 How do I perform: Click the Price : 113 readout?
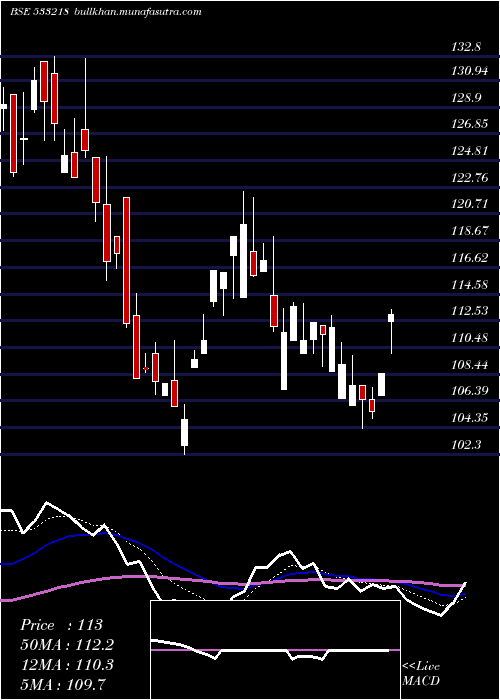click(62, 625)
